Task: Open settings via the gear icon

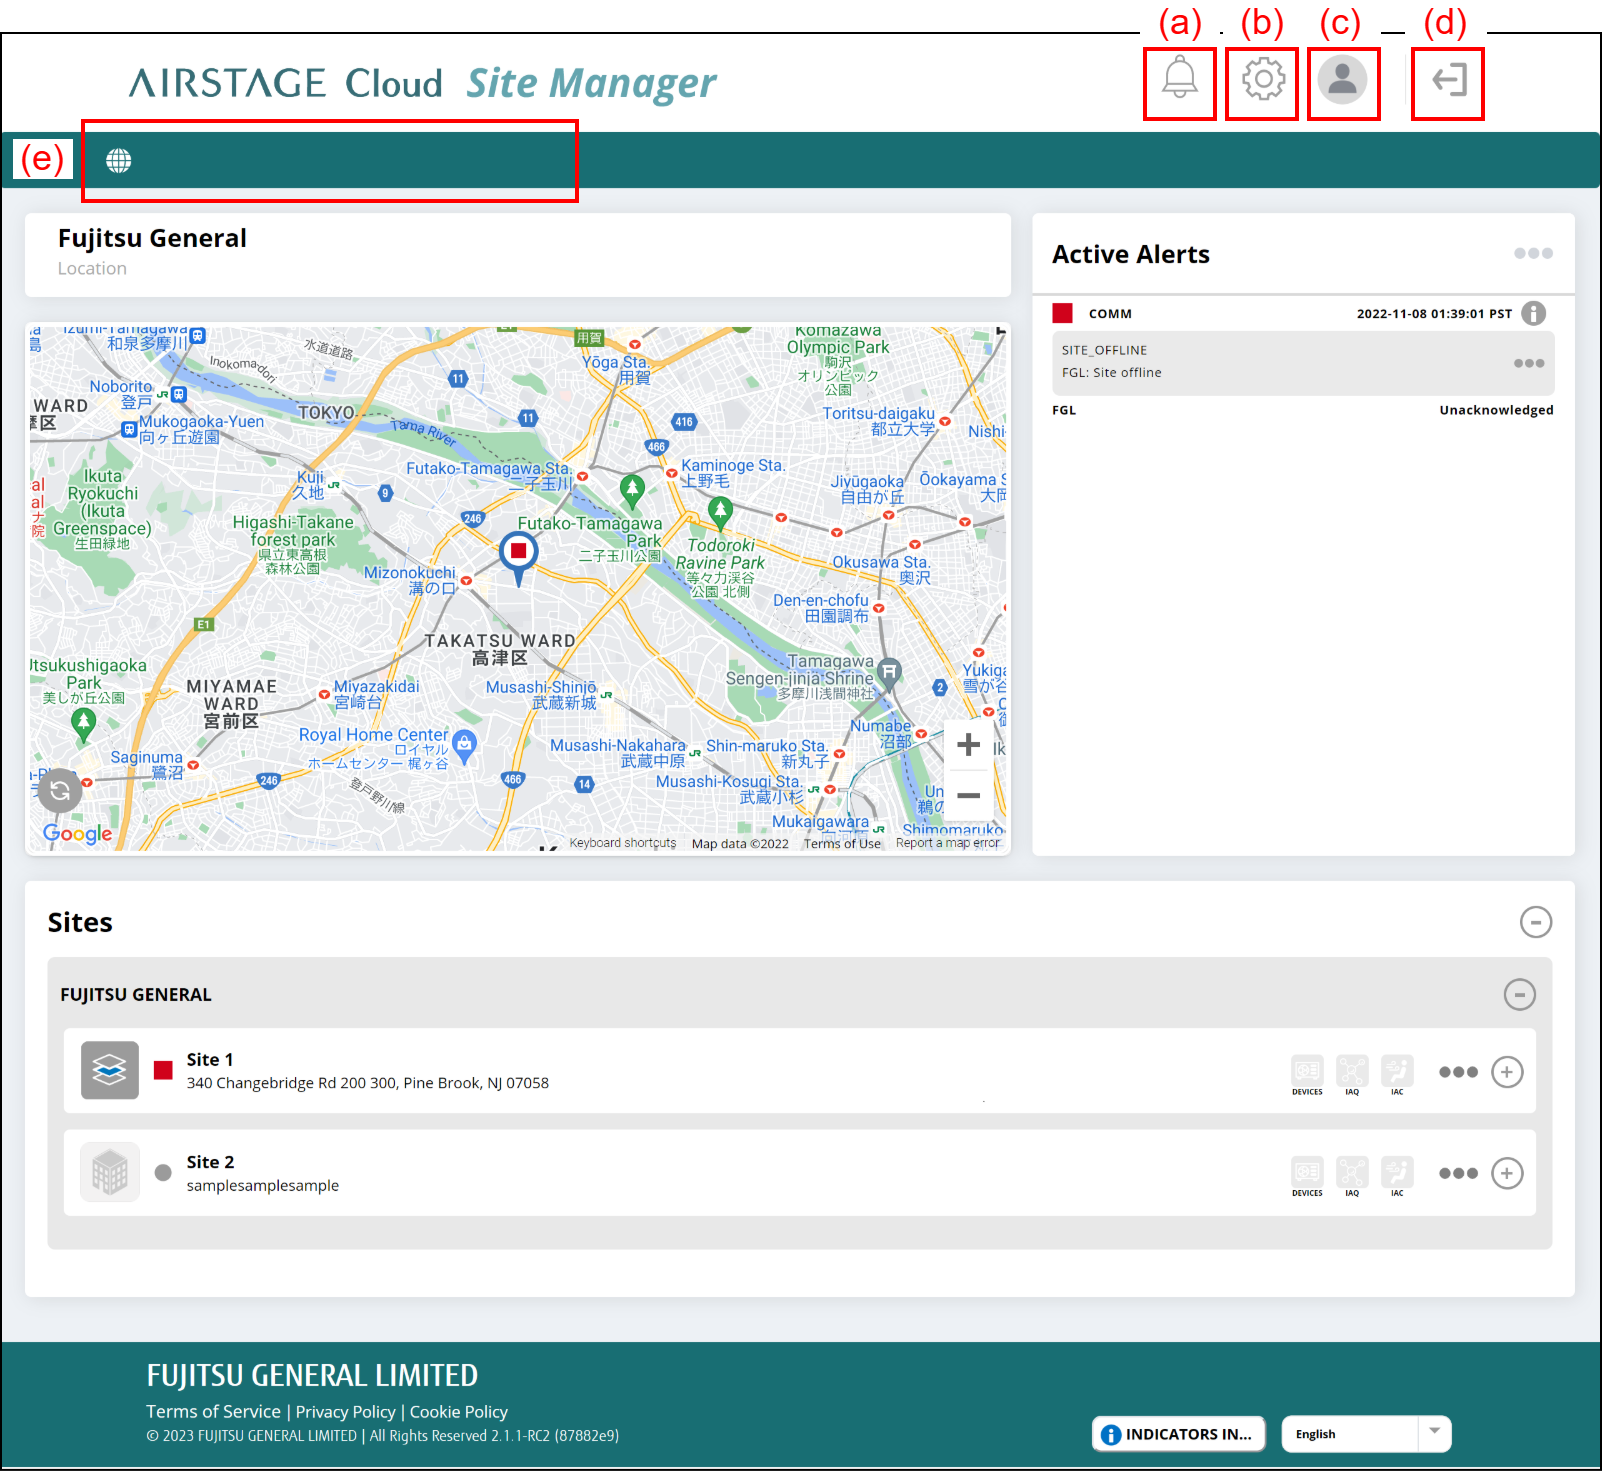Action: tap(1262, 79)
